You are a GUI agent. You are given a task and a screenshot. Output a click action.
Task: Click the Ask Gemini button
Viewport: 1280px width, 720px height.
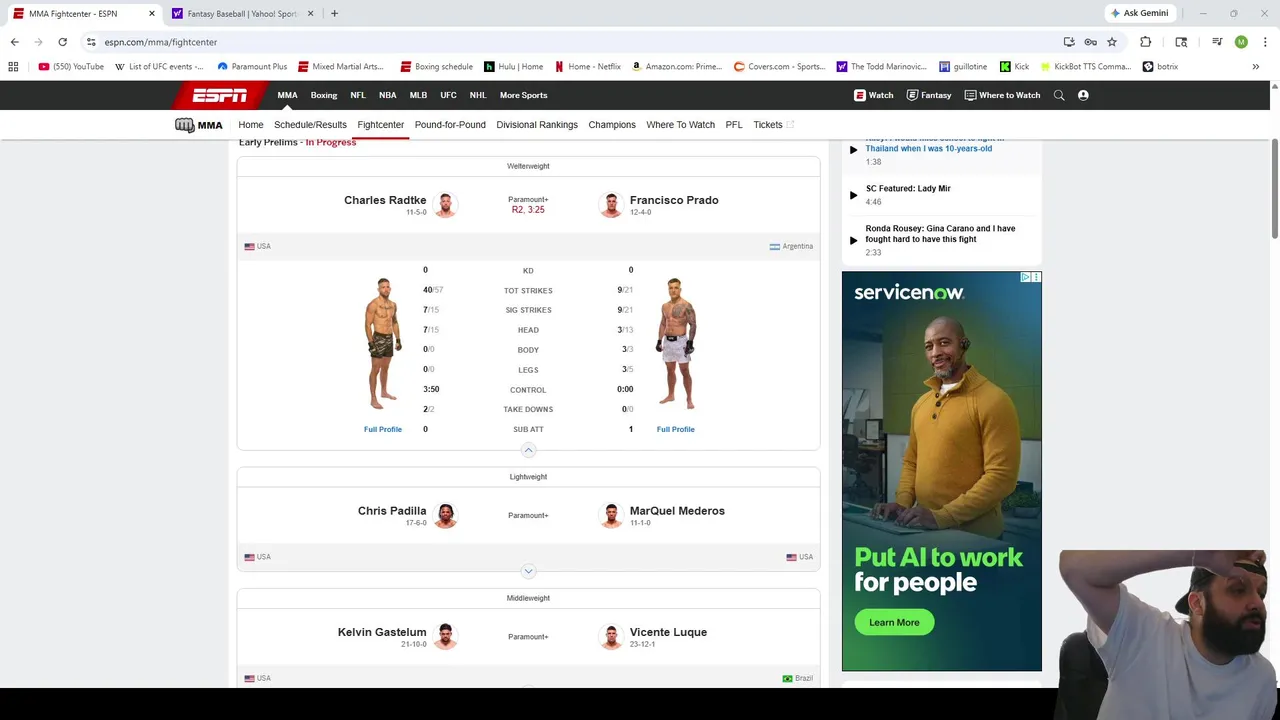pos(1139,13)
